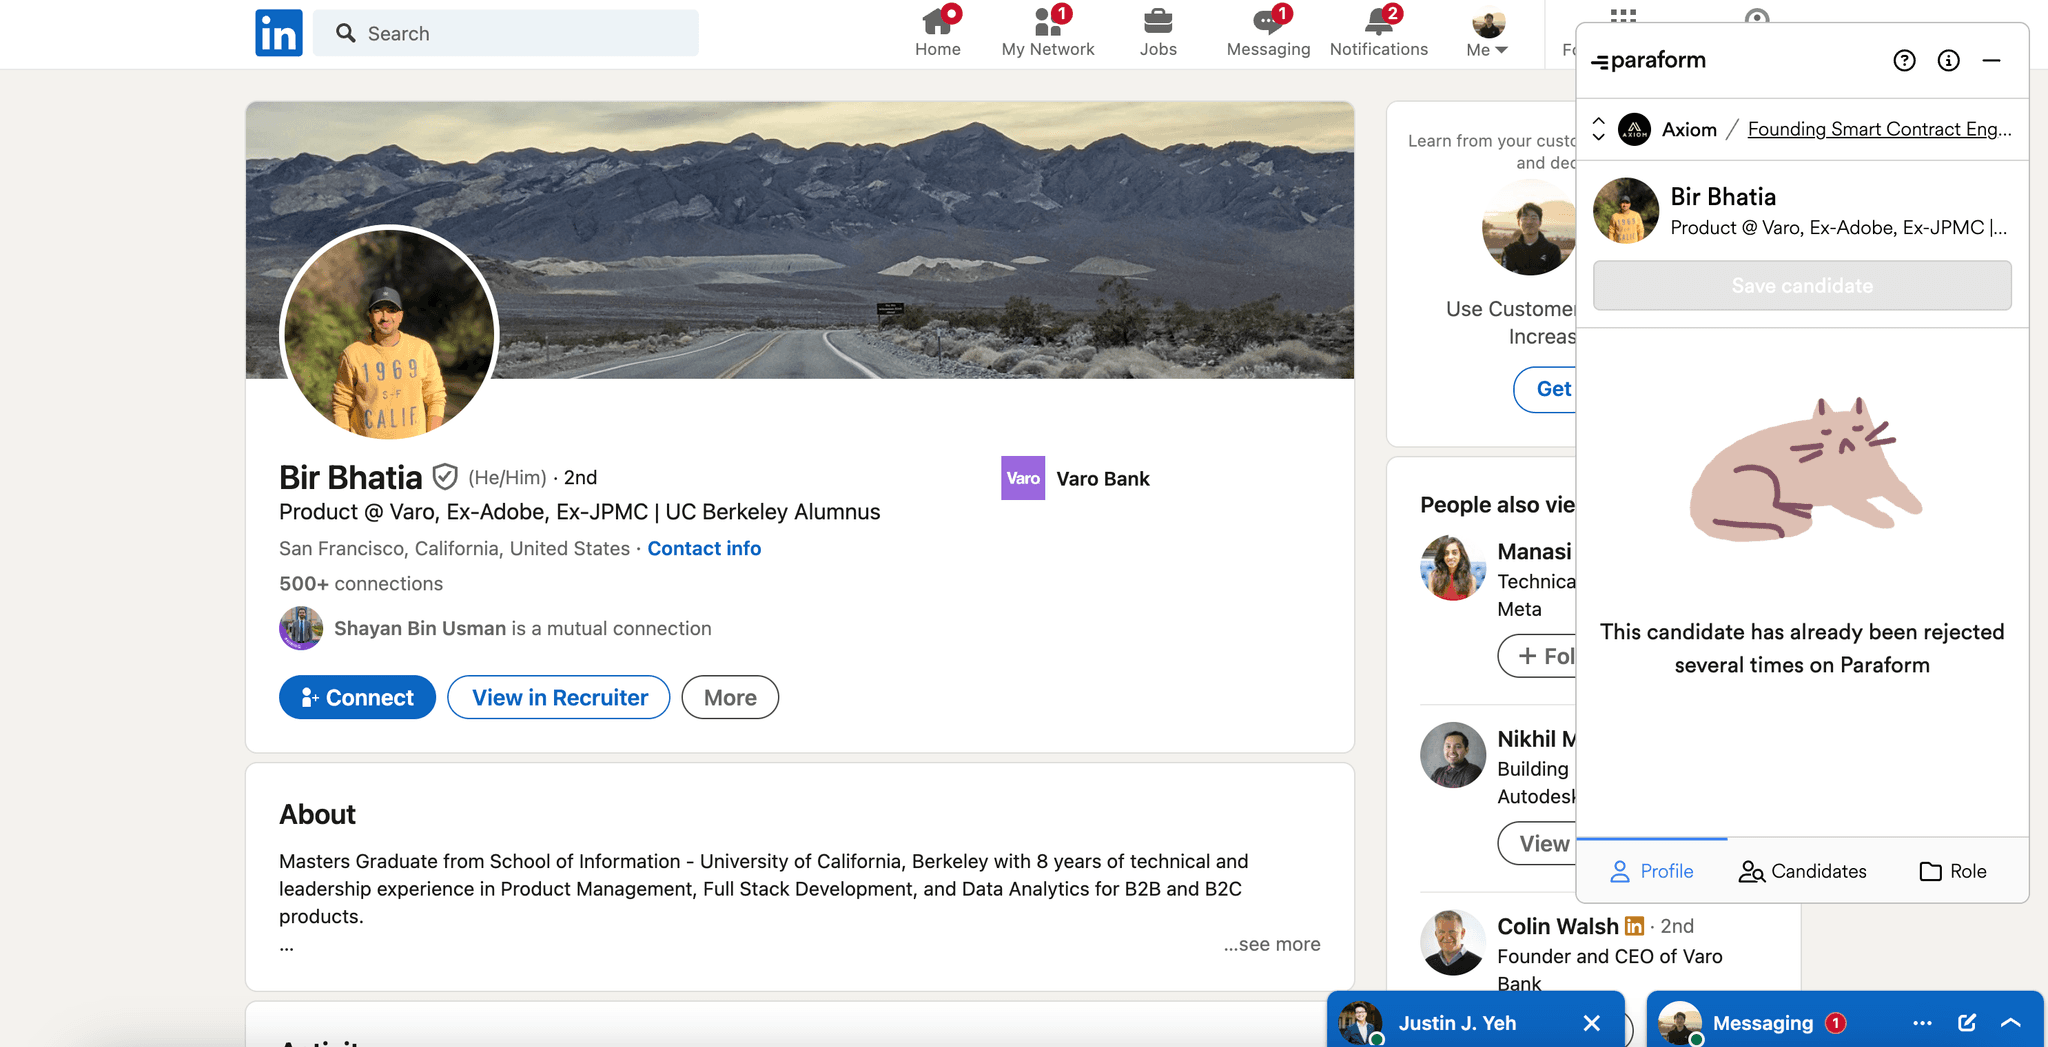
Task: Open View in Recruiter
Action: coord(559,697)
